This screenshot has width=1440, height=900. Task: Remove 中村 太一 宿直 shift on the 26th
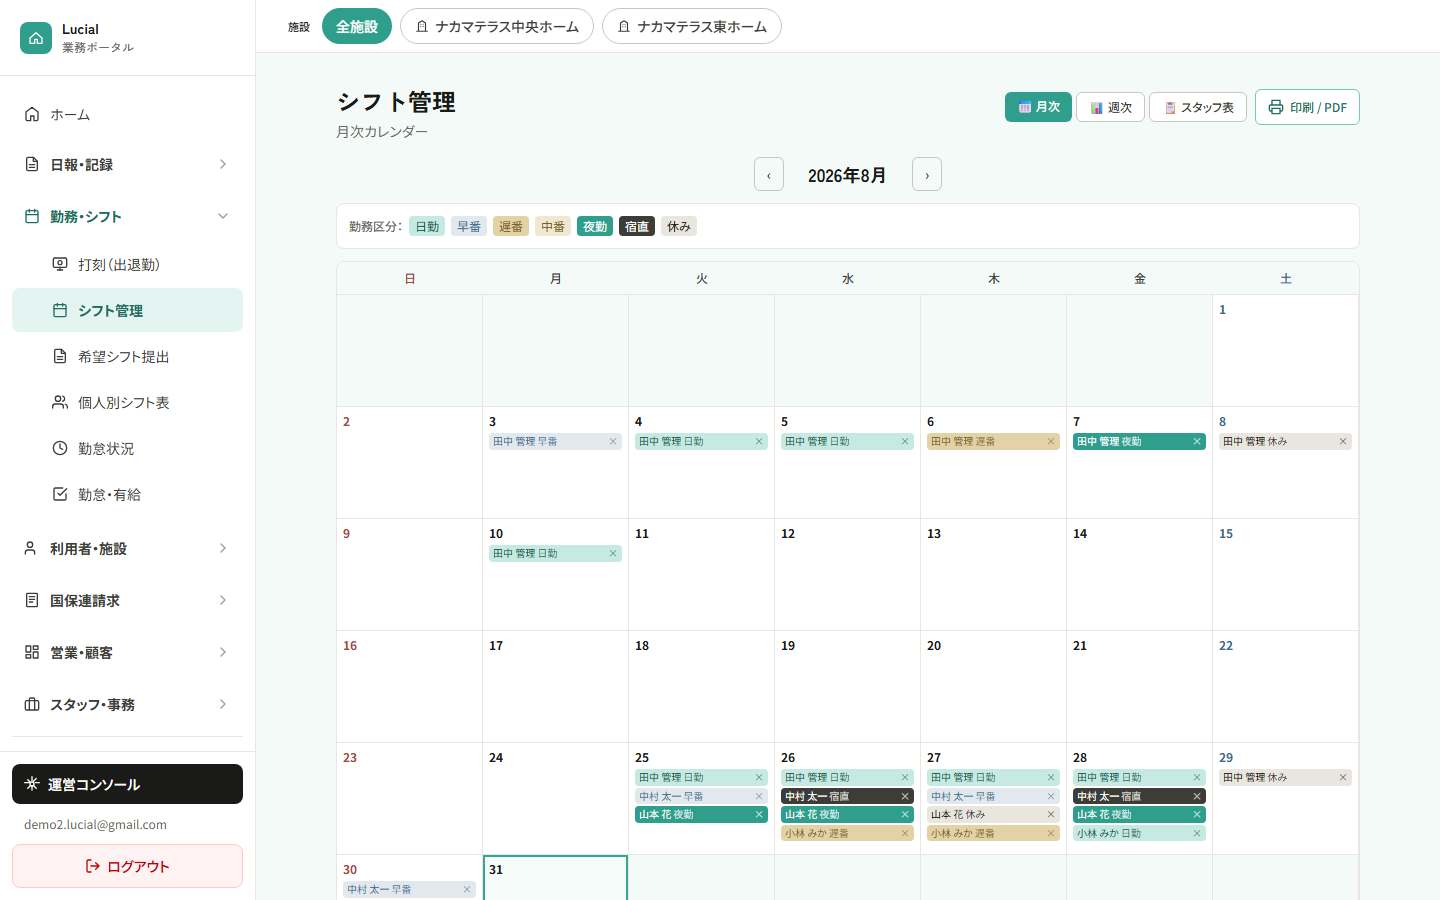point(905,796)
